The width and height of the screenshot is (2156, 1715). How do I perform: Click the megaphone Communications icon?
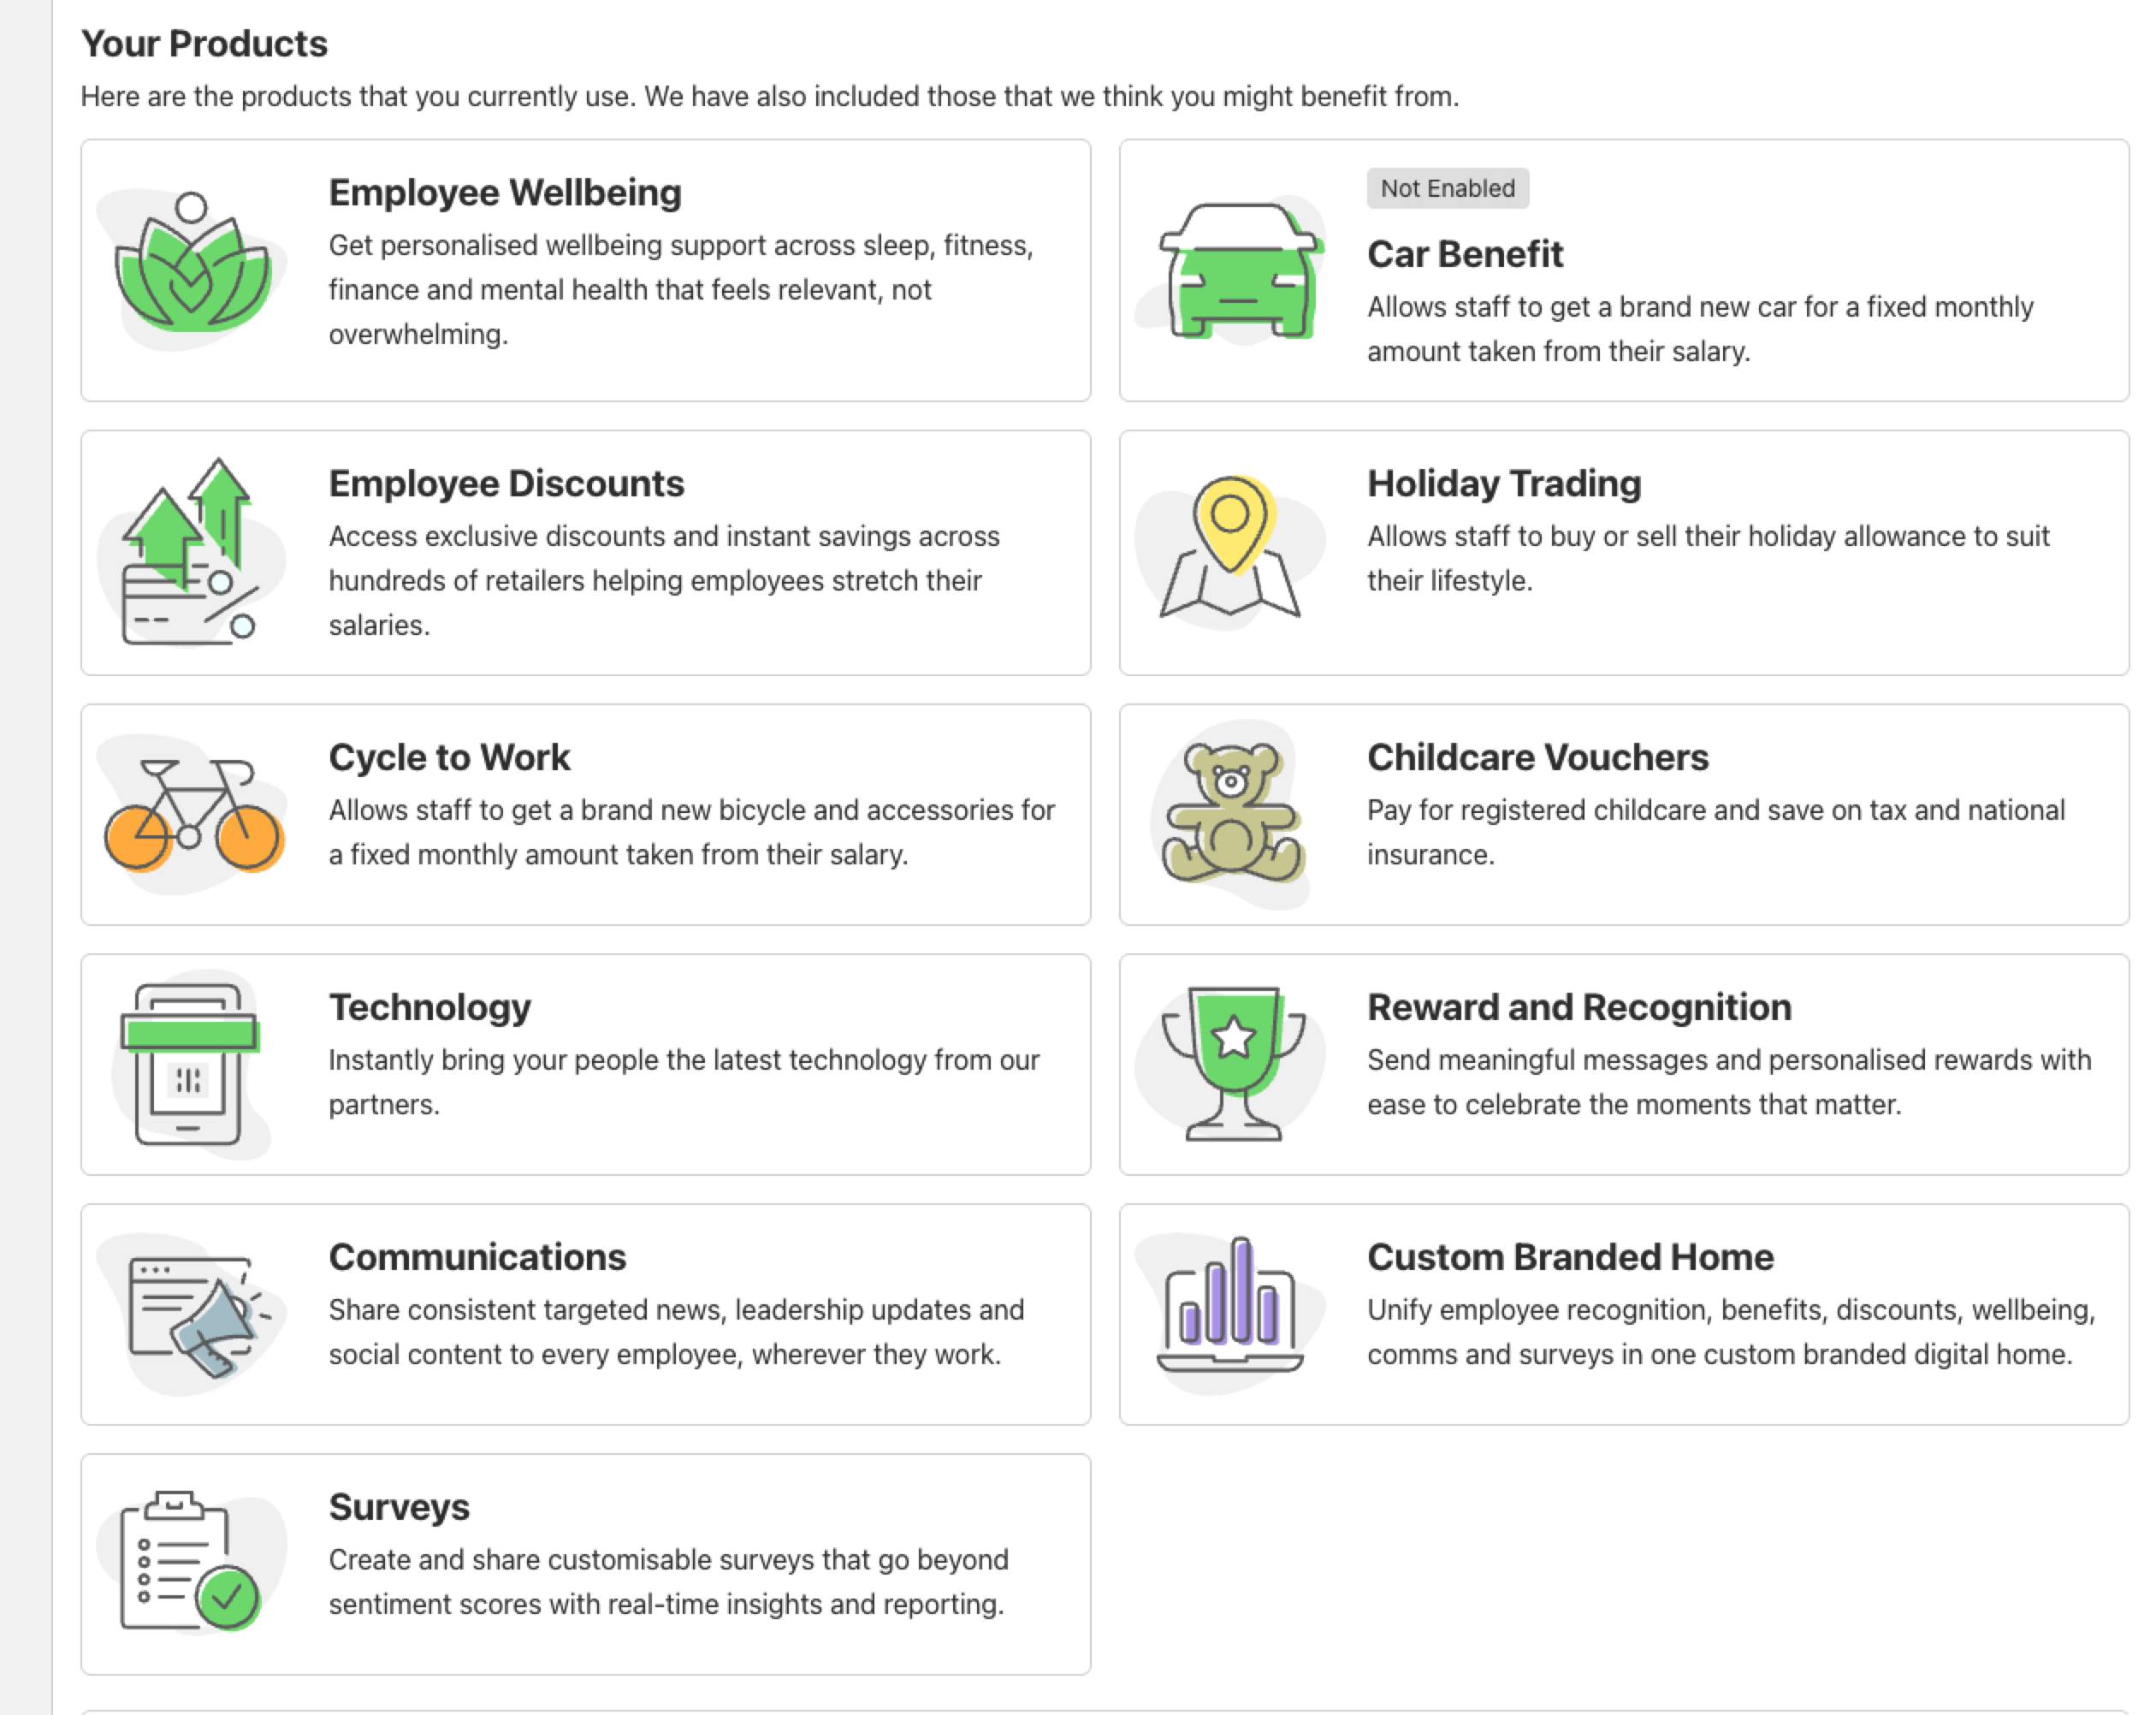191,1314
